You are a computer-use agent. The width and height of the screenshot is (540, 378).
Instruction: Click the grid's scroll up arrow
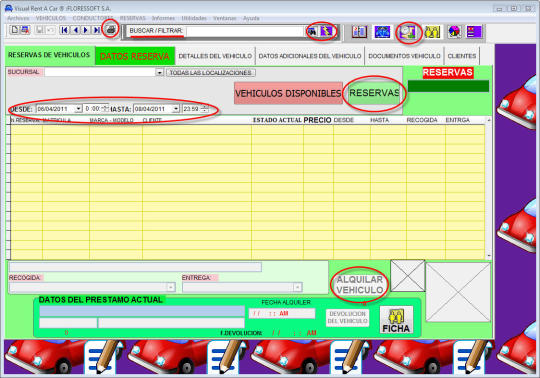pos(489,120)
